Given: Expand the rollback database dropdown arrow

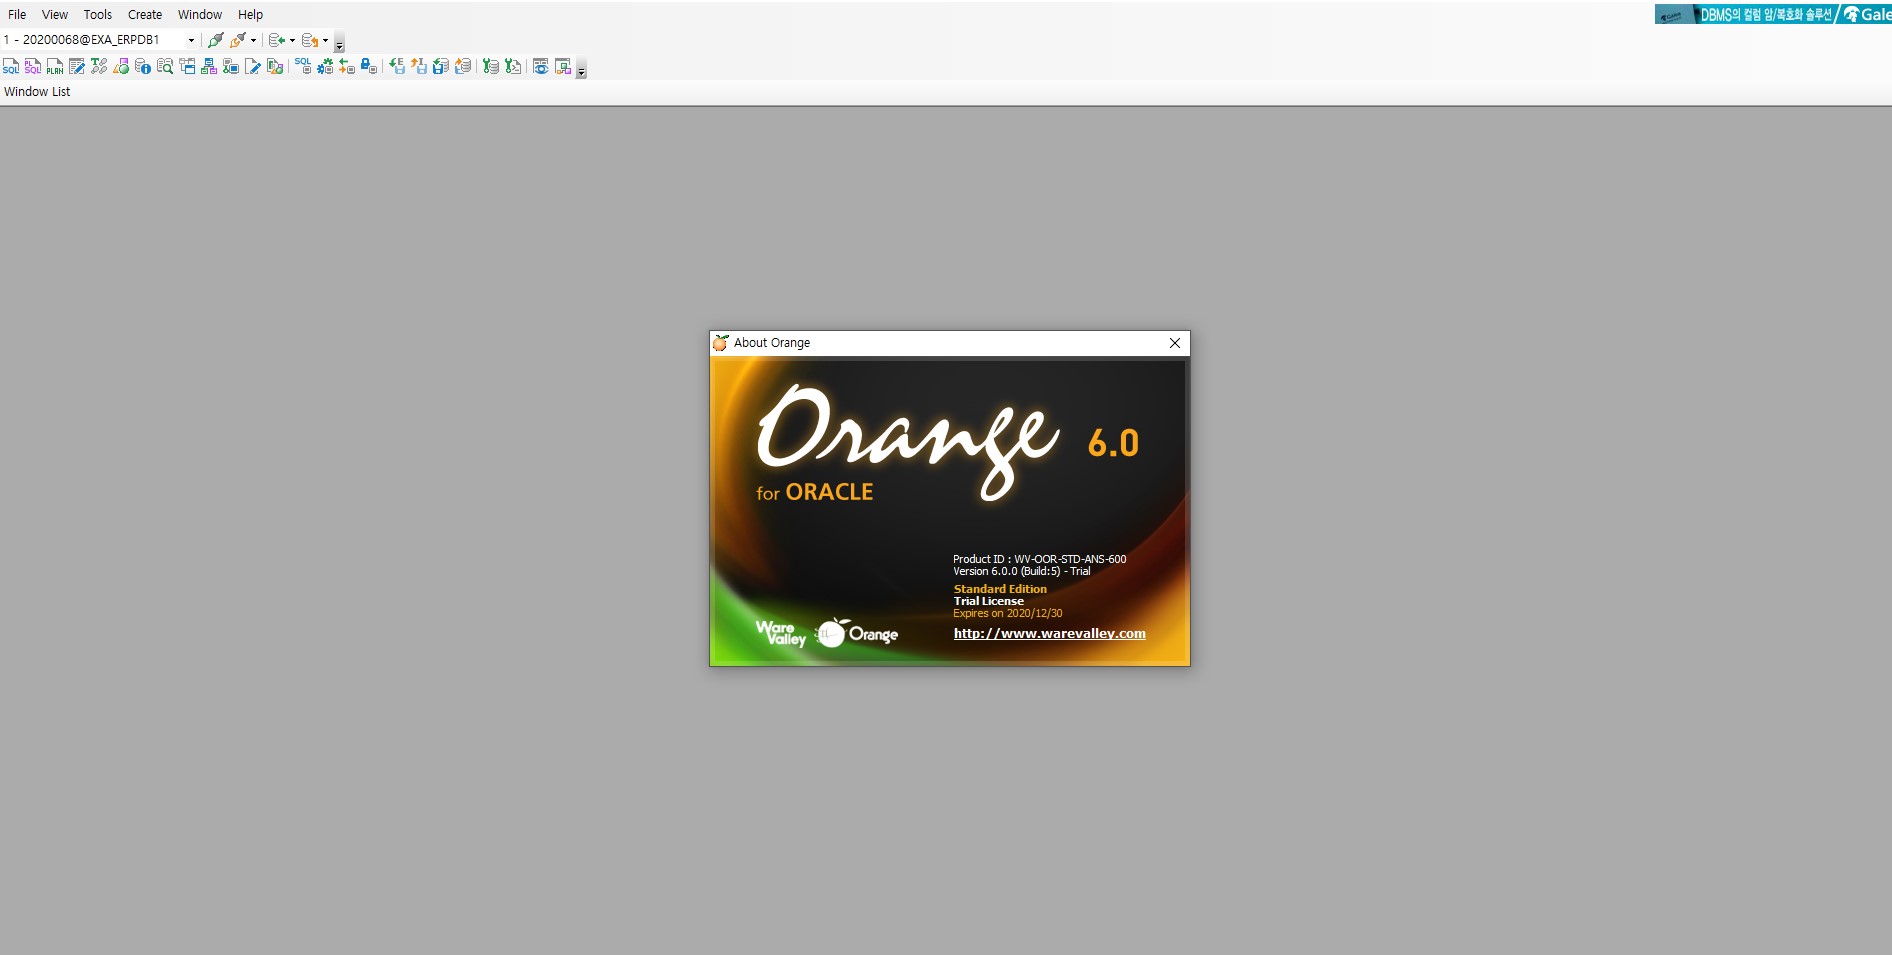Looking at the screenshot, I should 325,41.
